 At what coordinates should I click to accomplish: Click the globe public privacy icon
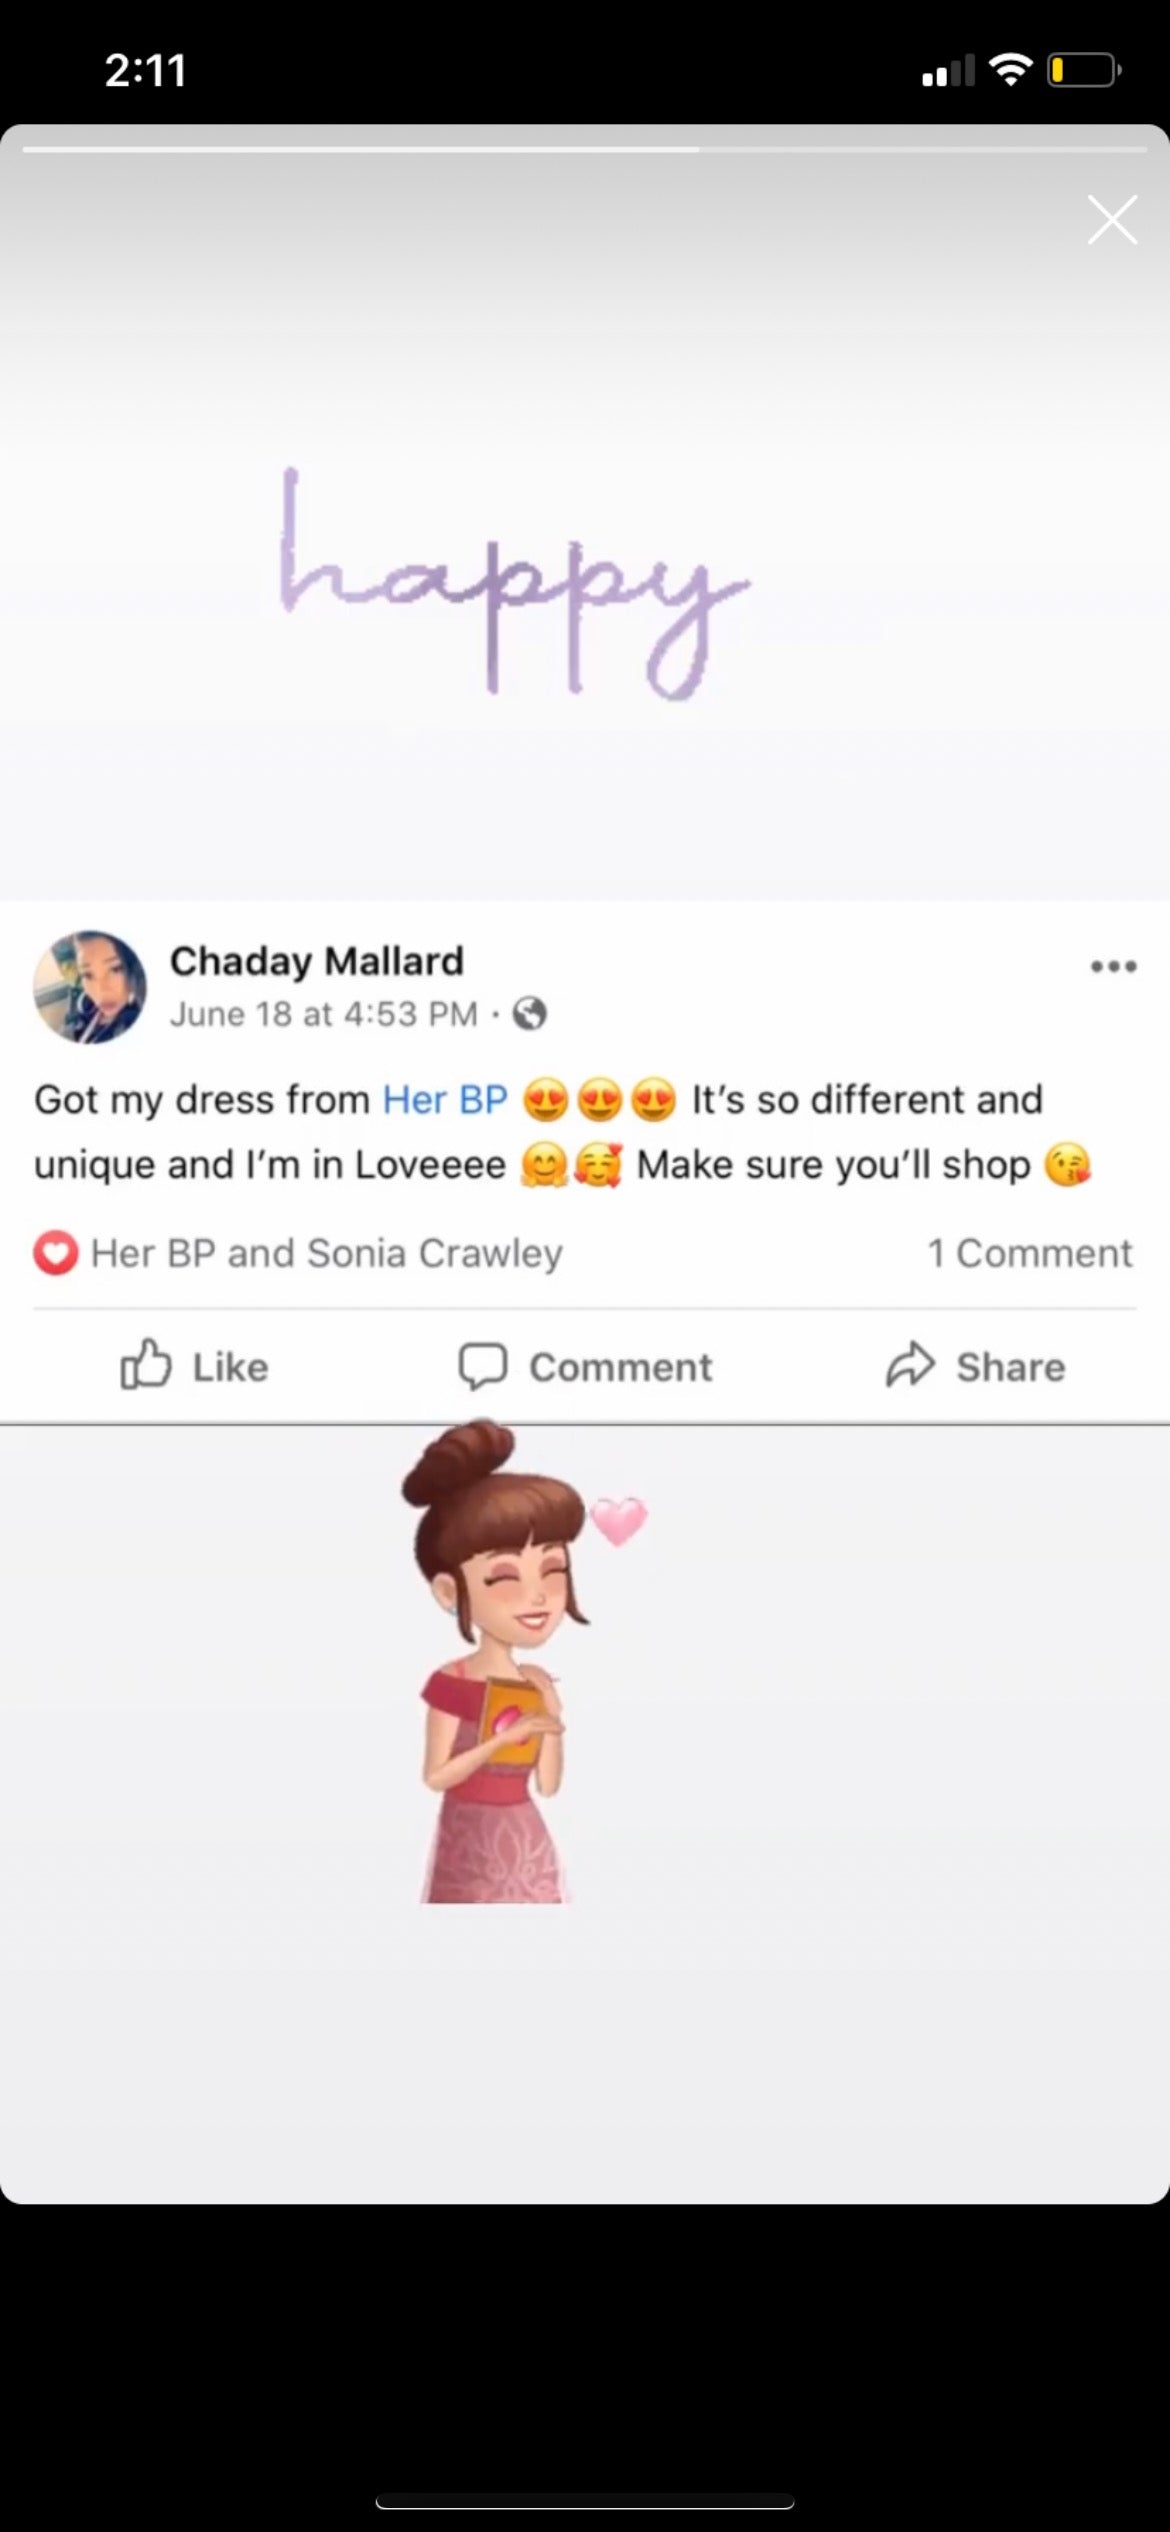pyautogui.click(x=529, y=1014)
